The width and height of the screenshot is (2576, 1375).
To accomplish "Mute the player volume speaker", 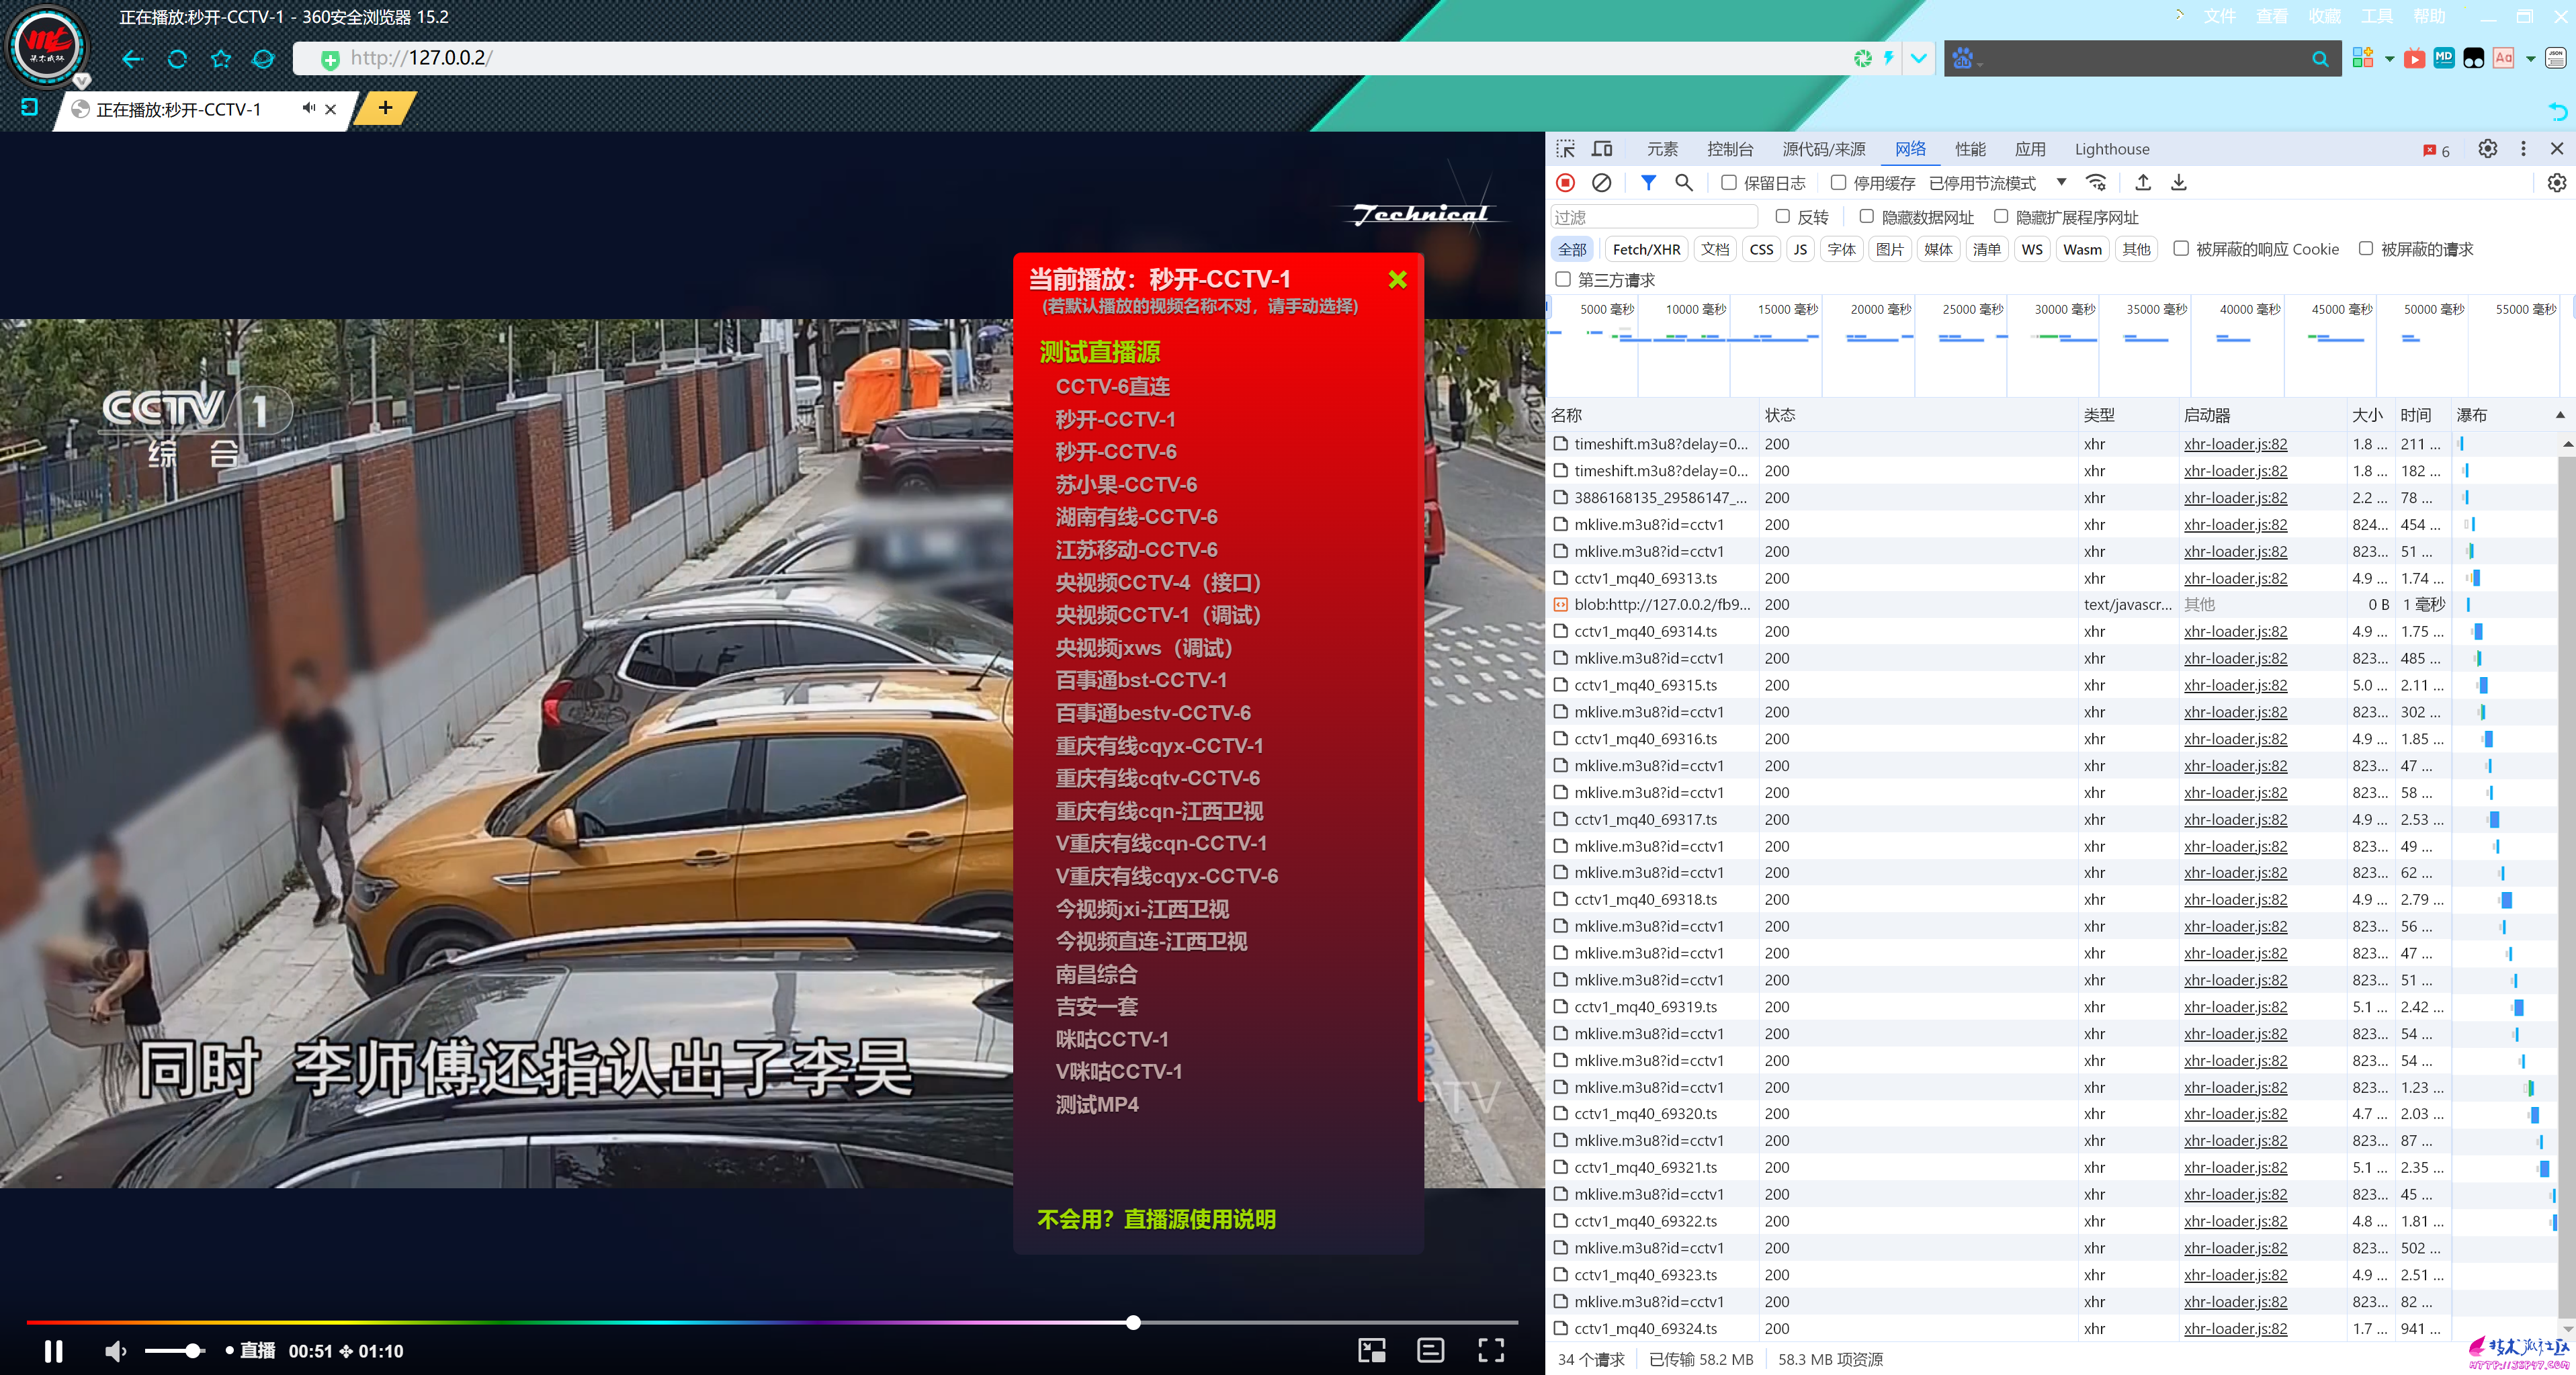I will 116,1351.
